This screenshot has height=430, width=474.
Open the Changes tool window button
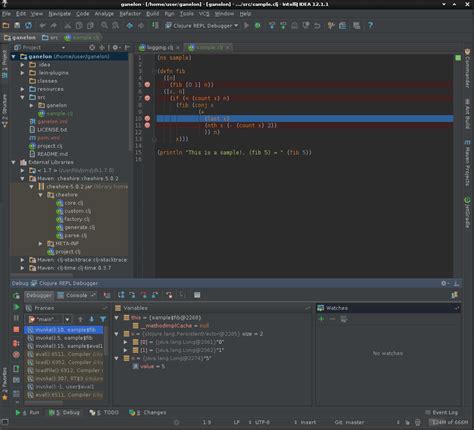tap(147, 413)
